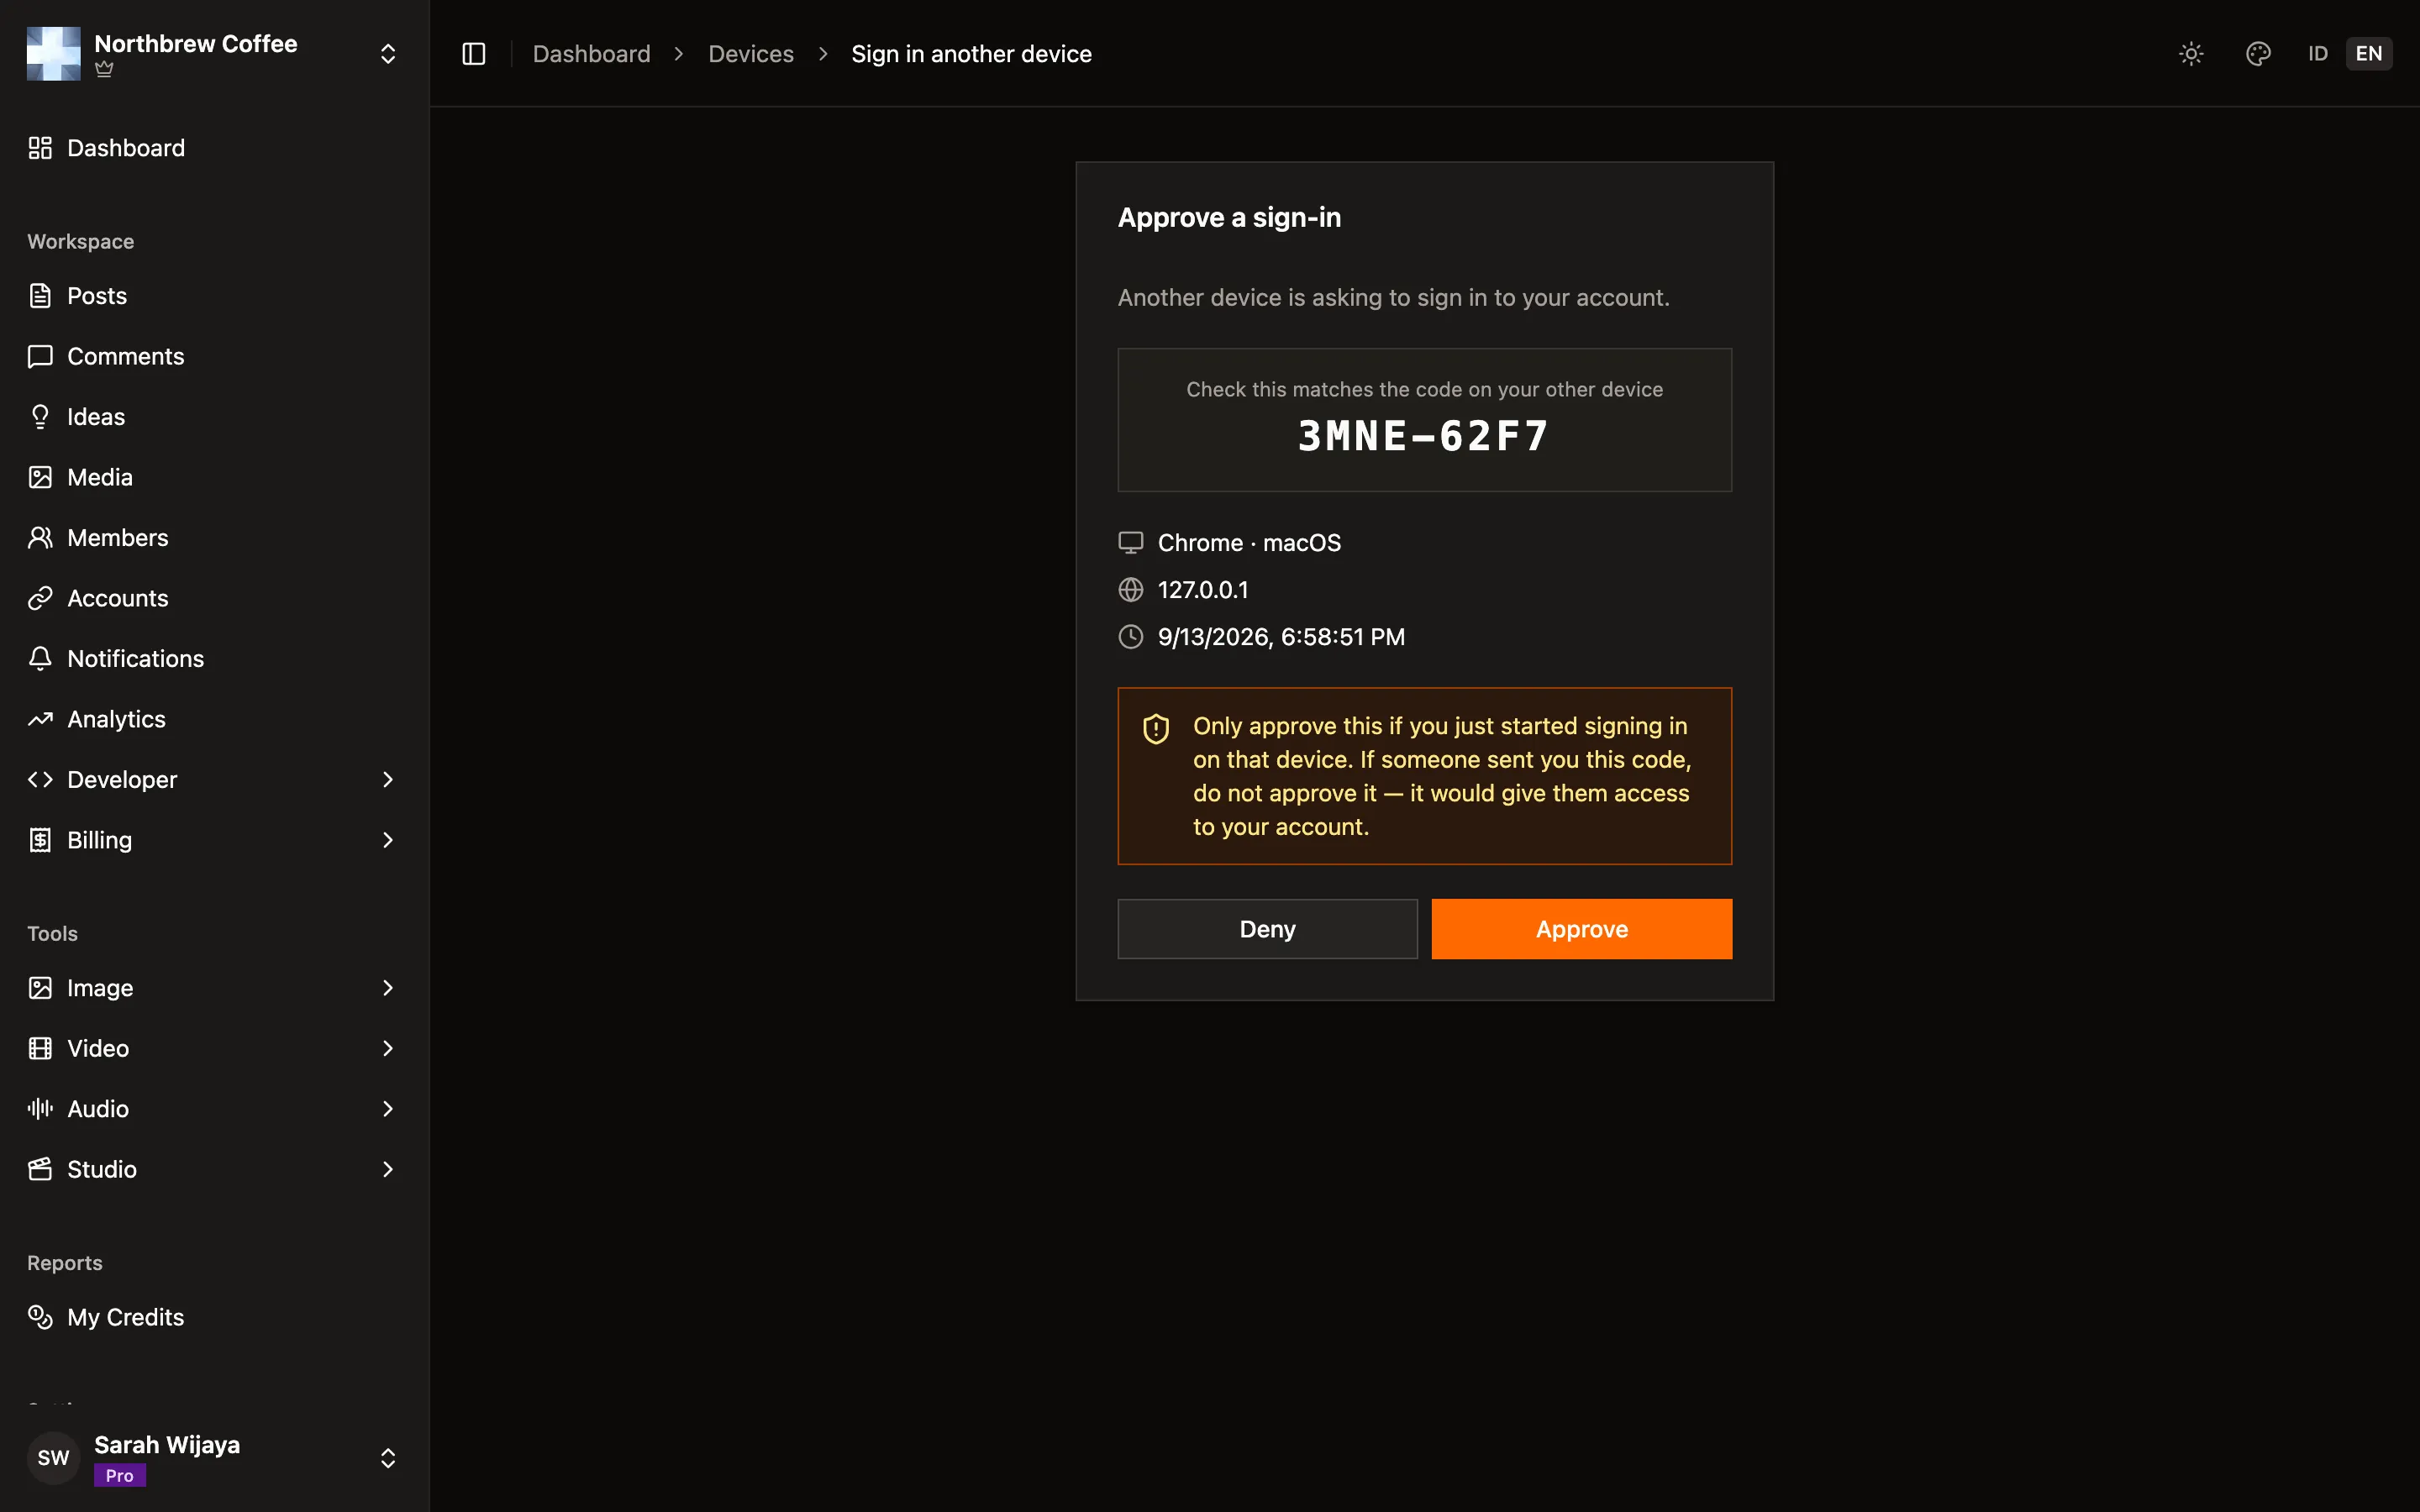Click the clock icon beside the timestamp

1130,637
